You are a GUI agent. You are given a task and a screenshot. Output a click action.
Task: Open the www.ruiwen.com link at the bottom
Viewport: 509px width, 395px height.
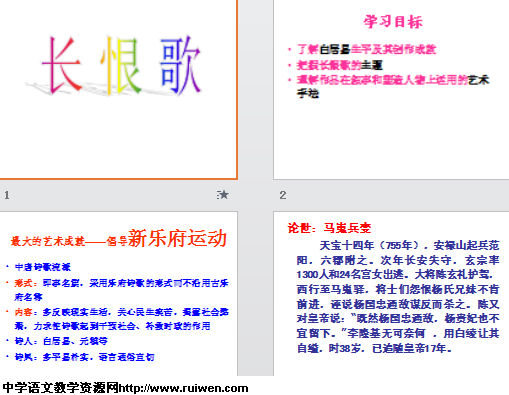[x=183, y=388]
